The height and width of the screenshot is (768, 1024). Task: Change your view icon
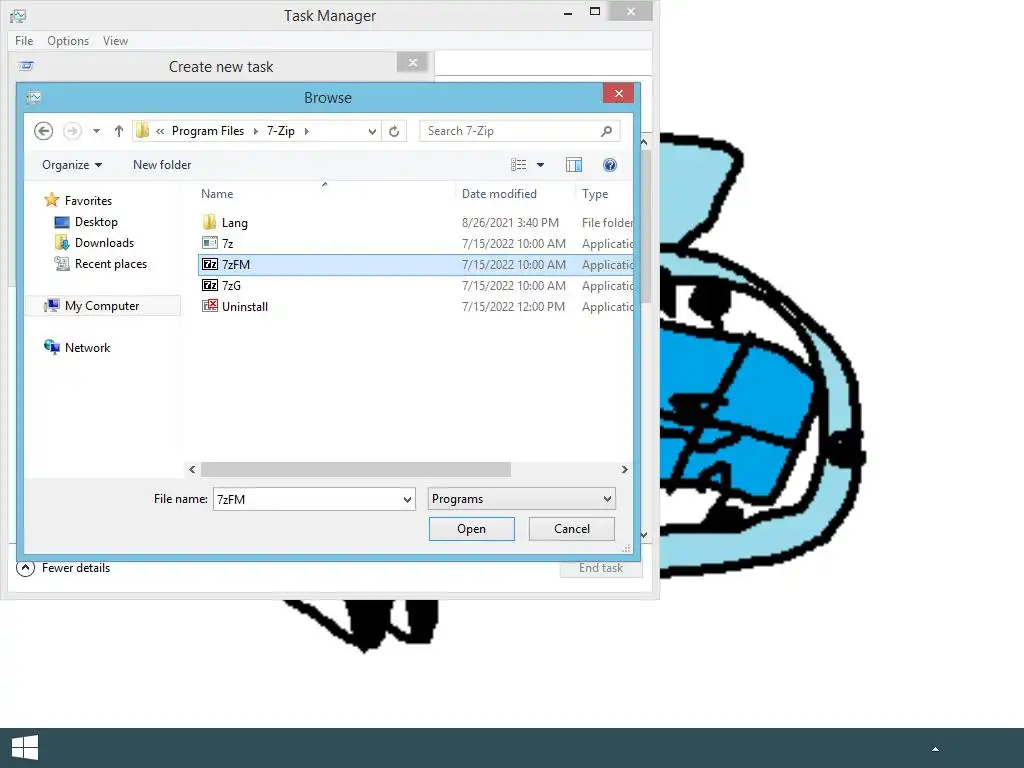(519, 165)
